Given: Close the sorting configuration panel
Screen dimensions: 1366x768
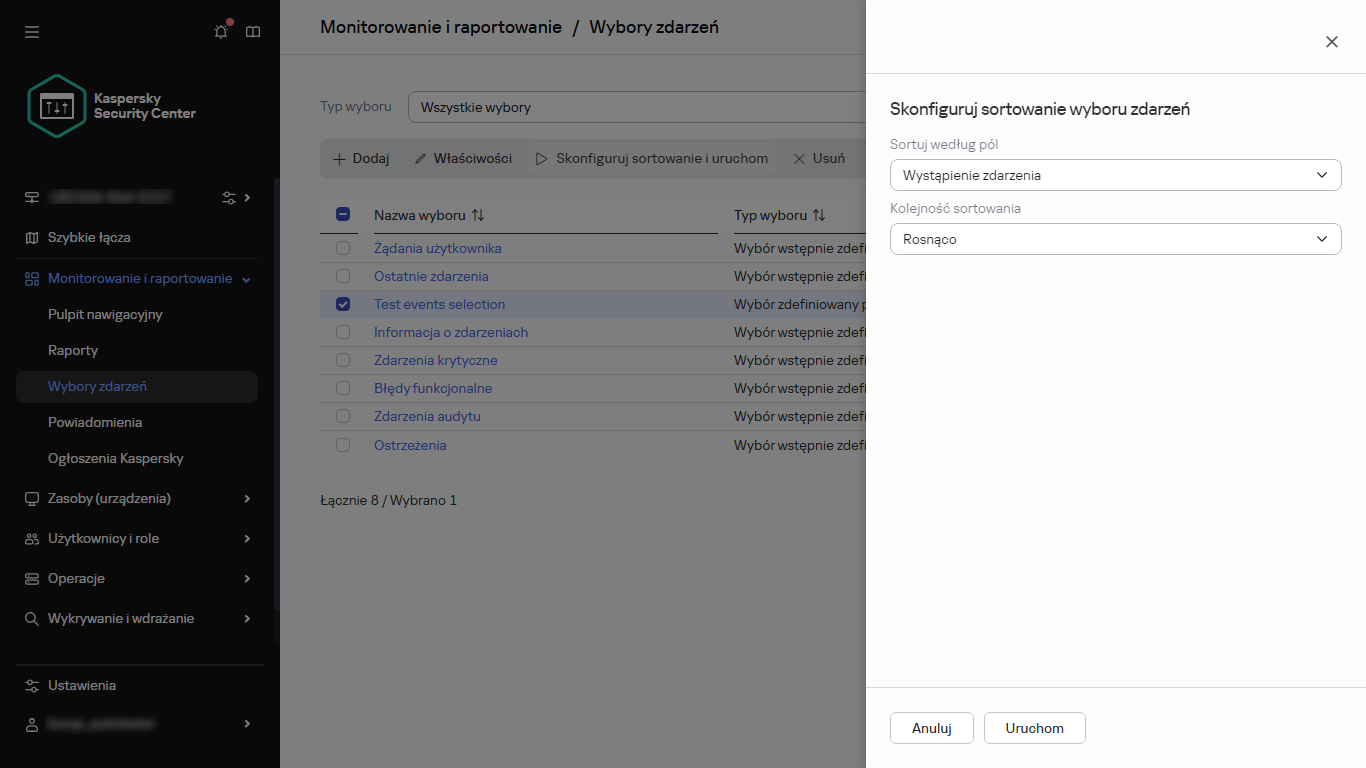Looking at the screenshot, I should (x=1331, y=42).
